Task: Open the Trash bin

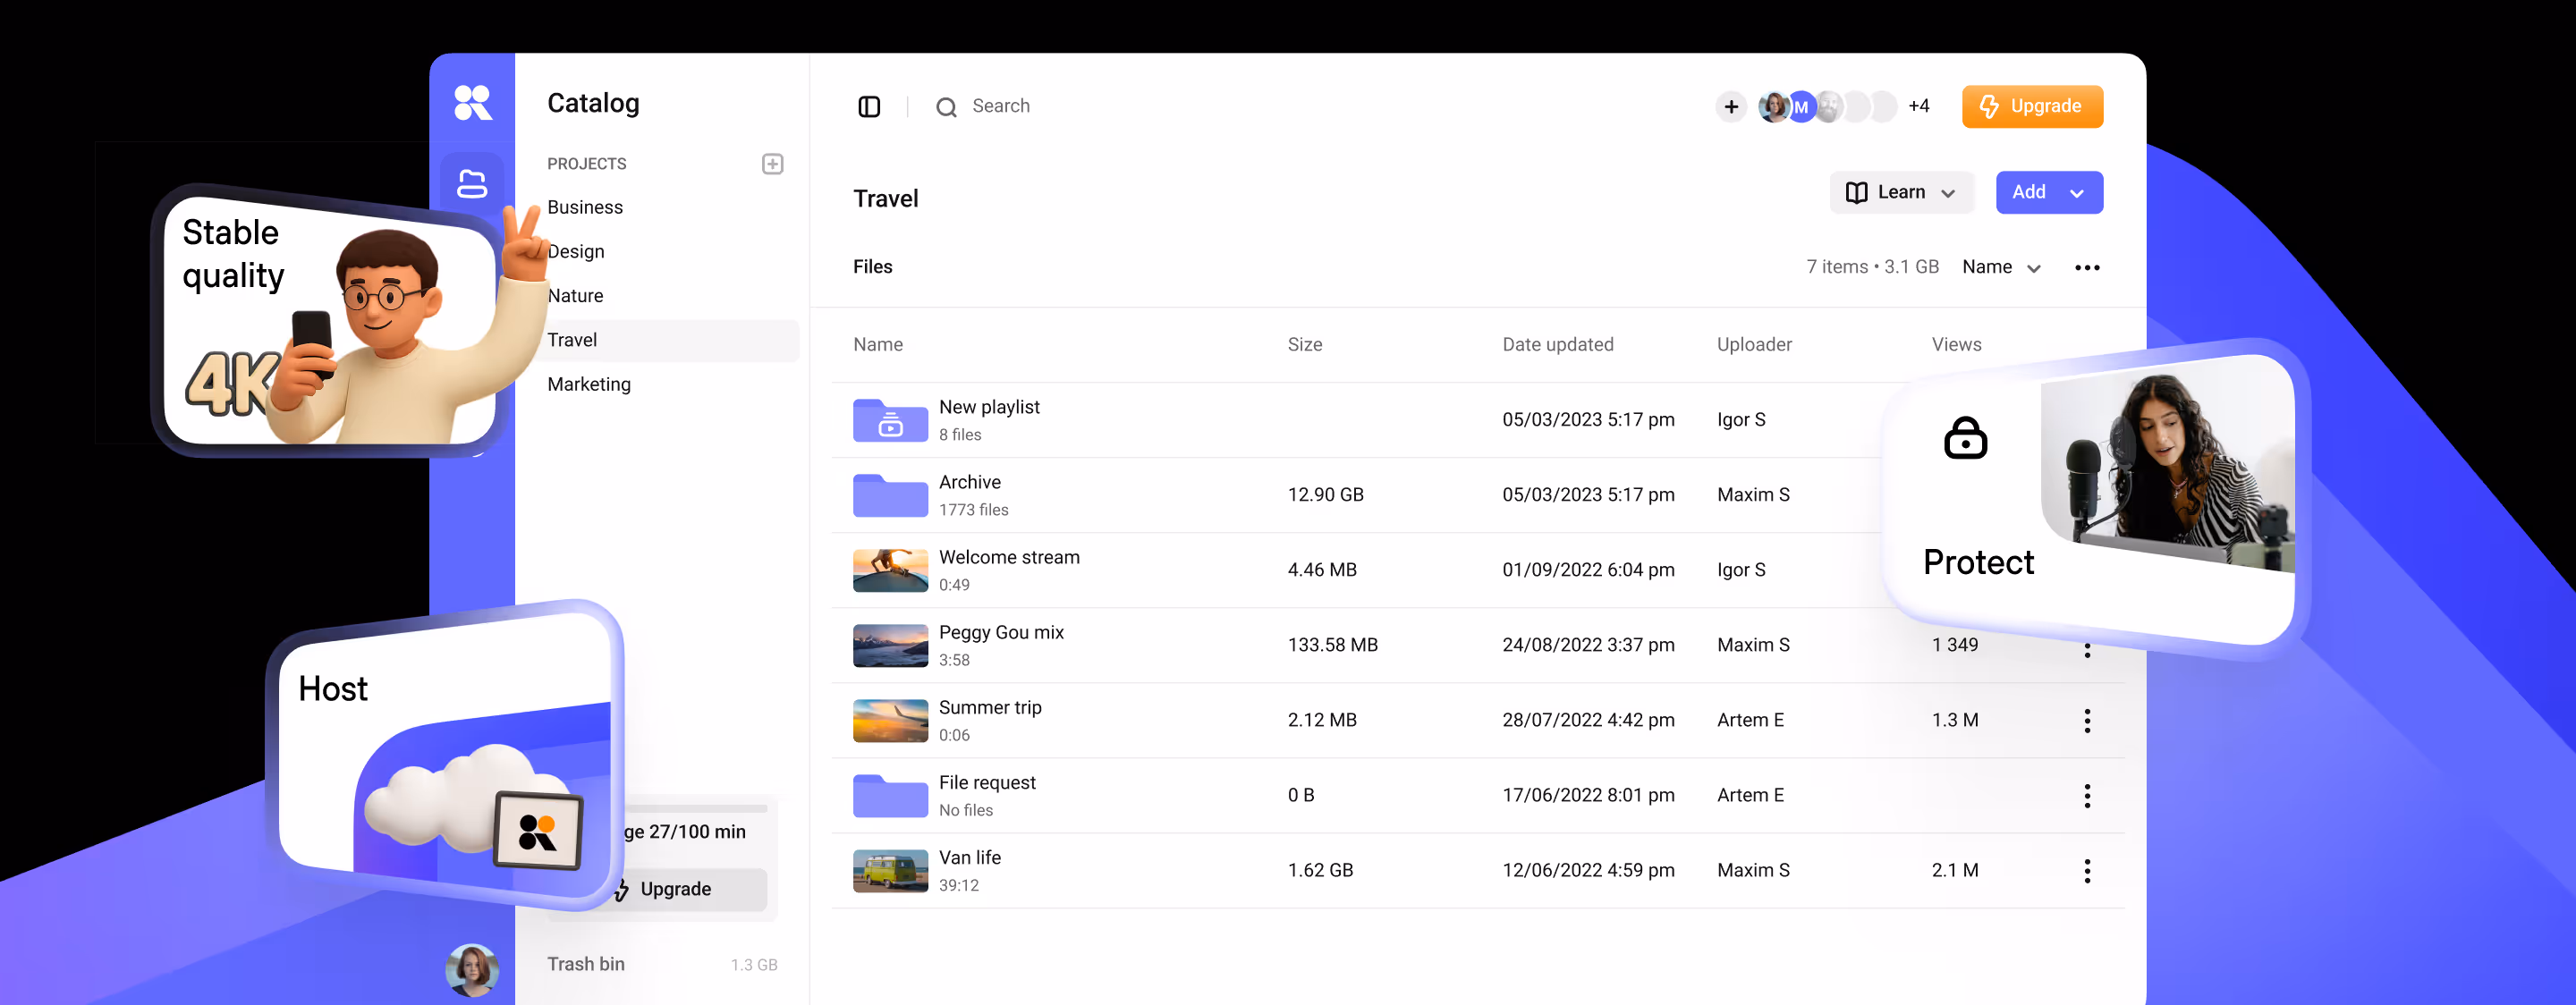Action: (586, 964)
